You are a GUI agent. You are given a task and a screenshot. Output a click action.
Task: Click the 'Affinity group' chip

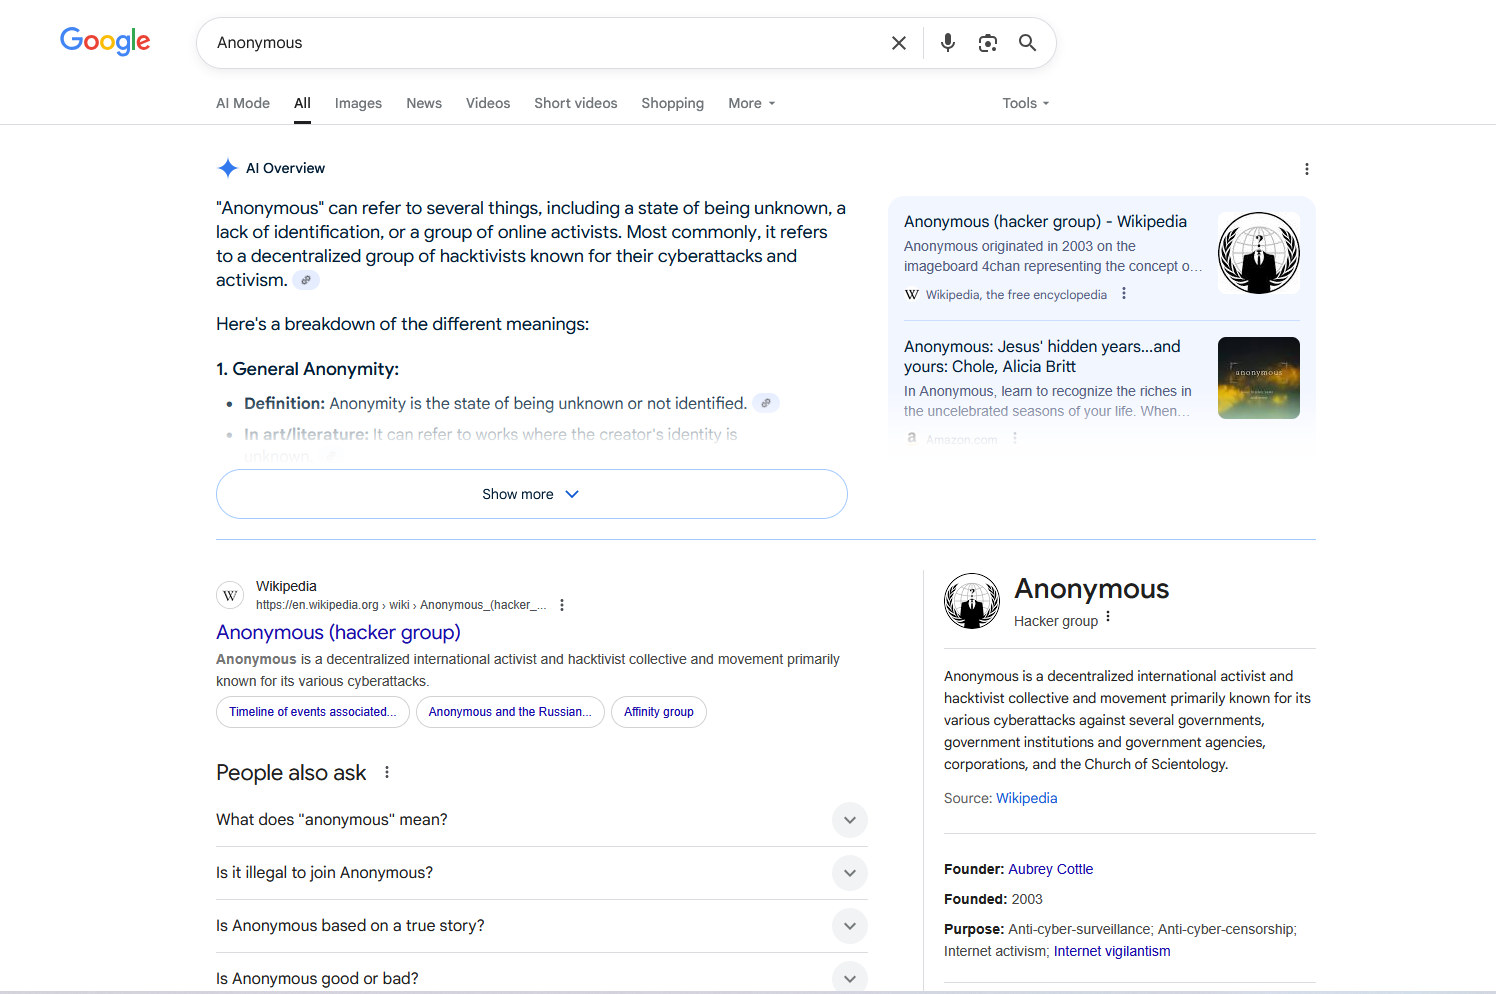[659, 712]
